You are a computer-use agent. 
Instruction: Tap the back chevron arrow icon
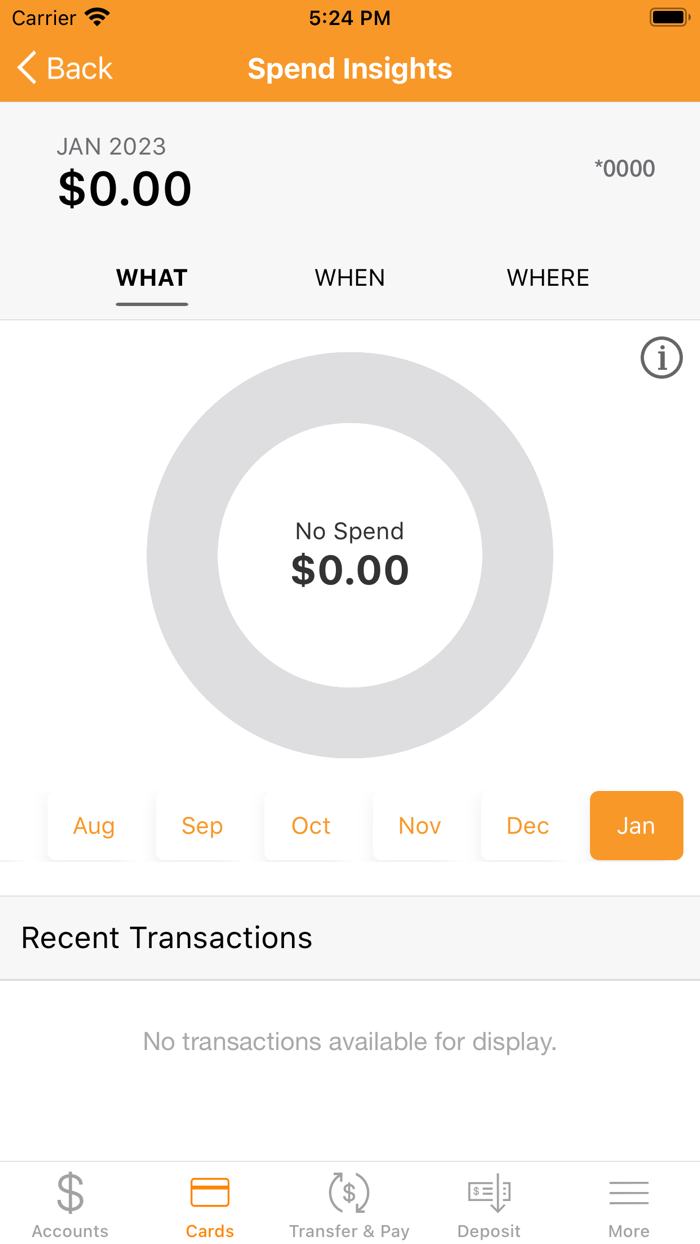tap(25, 68)
